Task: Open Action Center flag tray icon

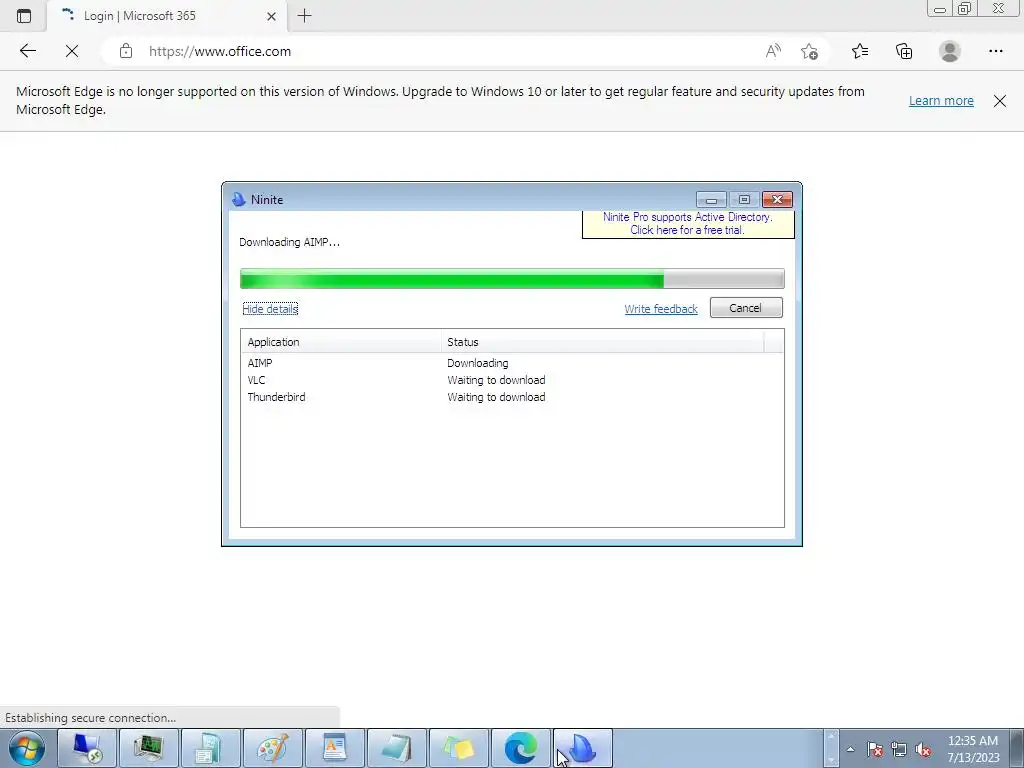Action: [875, 749]
